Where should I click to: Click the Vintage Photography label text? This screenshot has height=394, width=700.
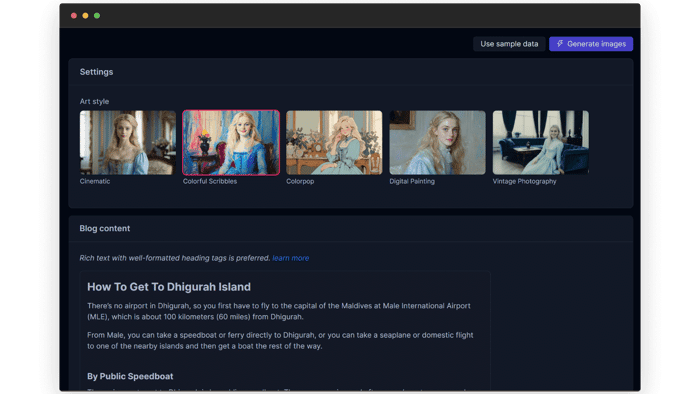click(525, 181)
